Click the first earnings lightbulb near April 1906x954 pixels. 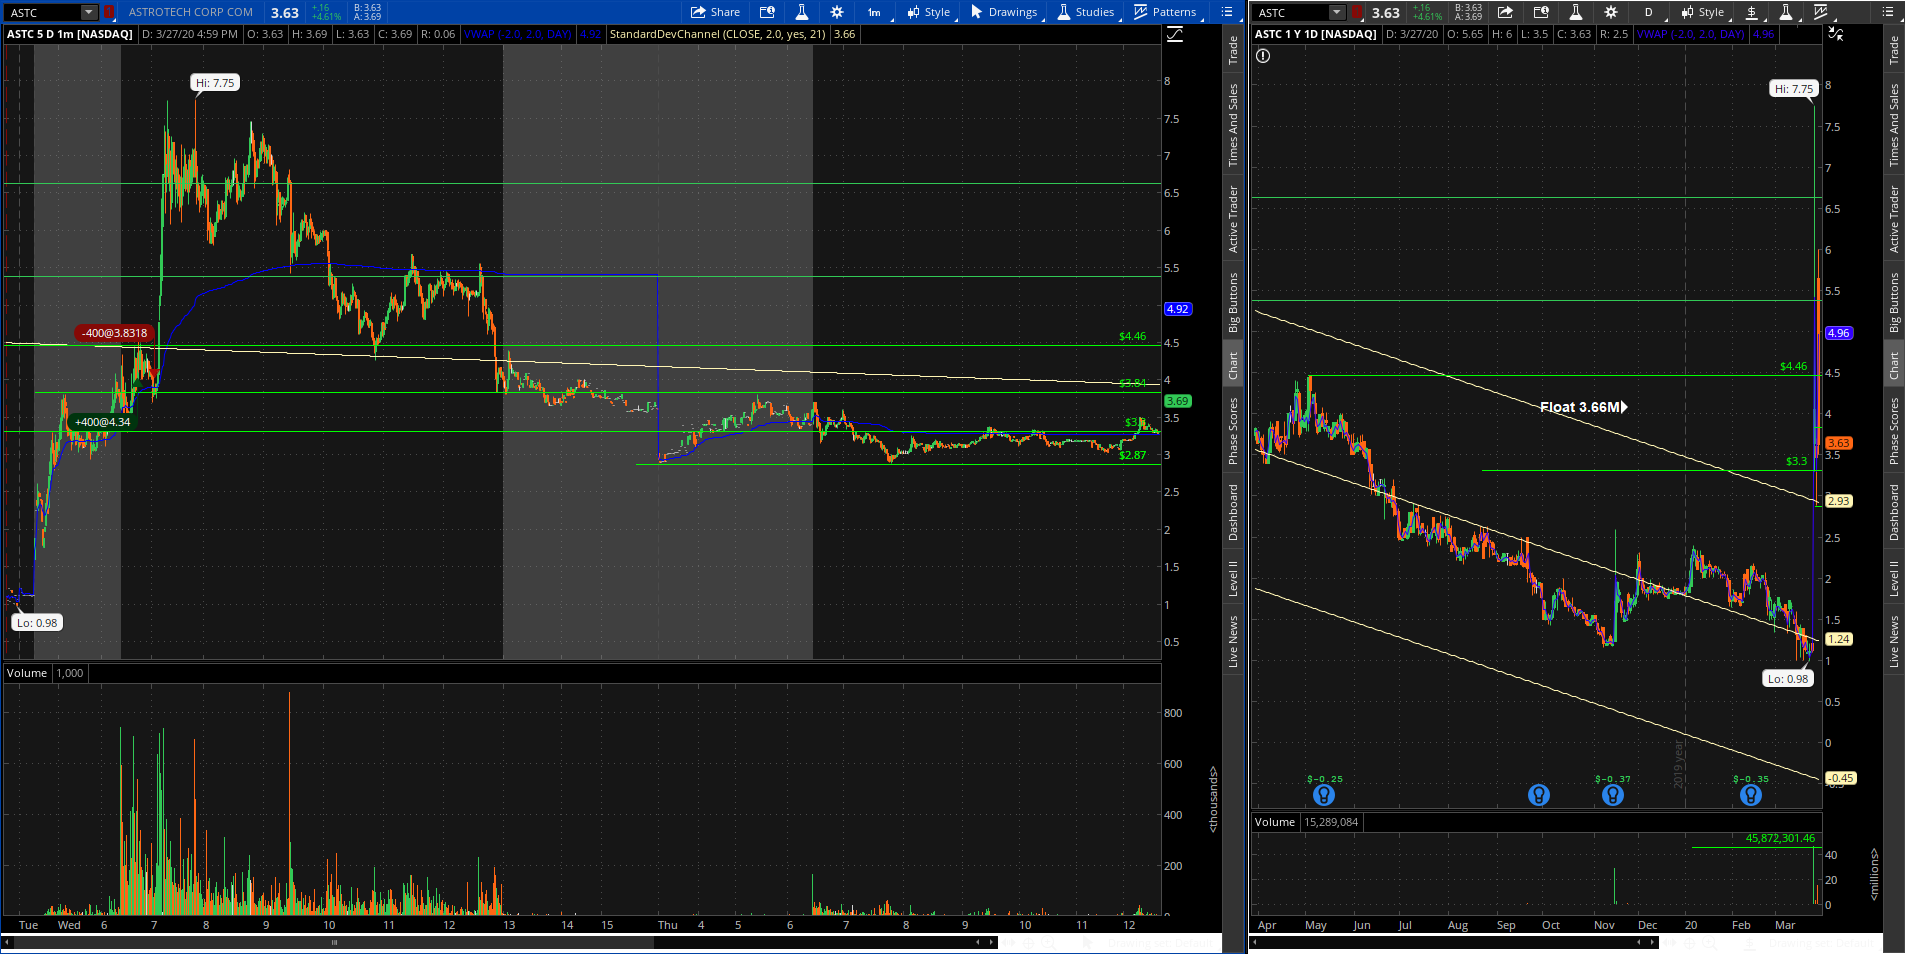coord(1324,795)
